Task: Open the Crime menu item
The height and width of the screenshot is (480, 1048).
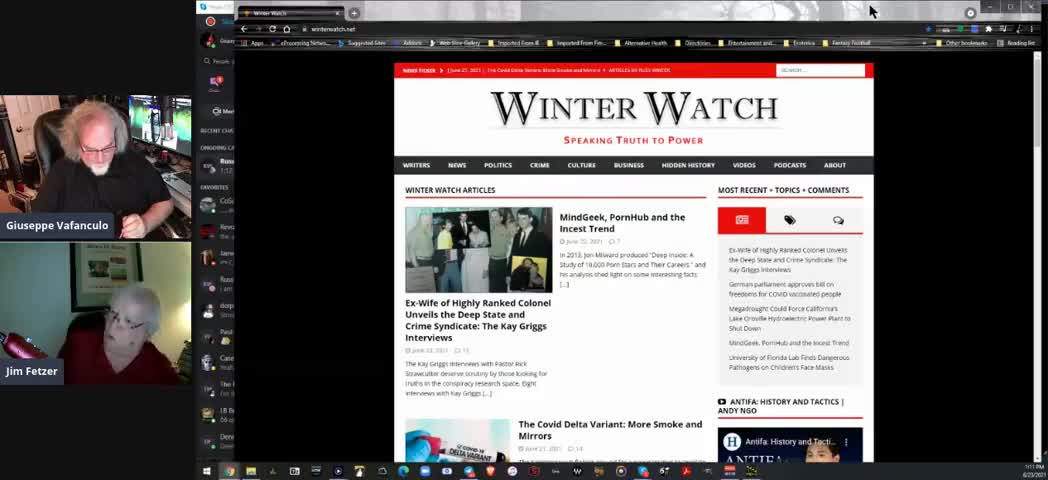Action: click(539, 165)
